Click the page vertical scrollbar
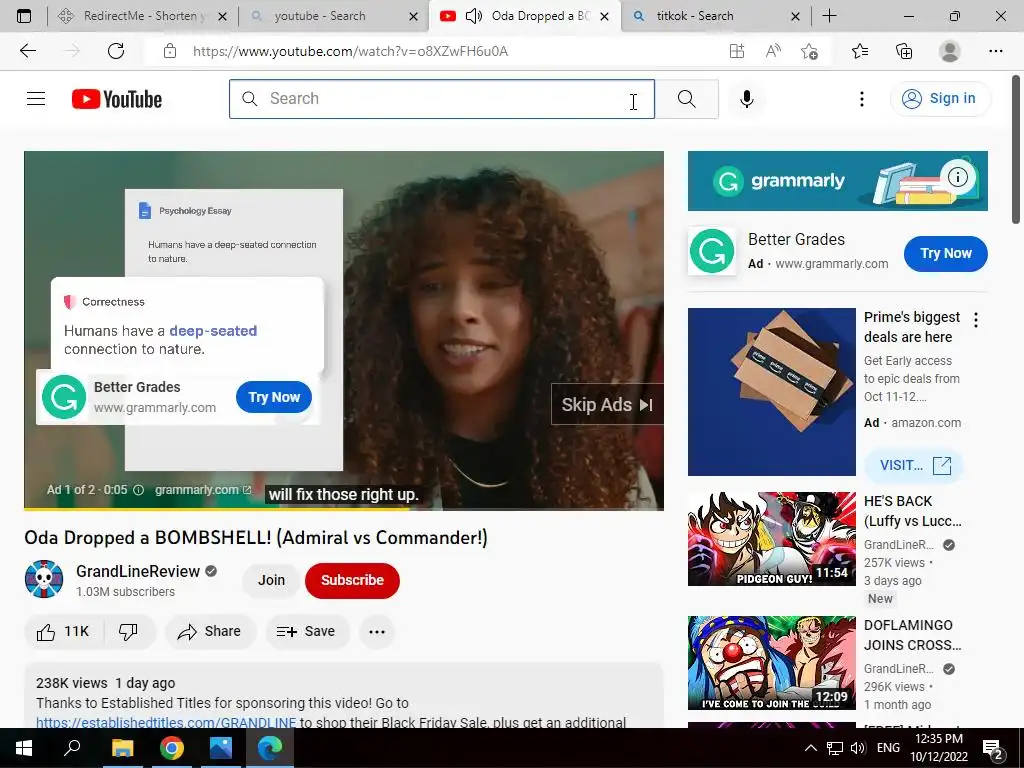Screen dimensions: 1024x768 [1016, 150]
